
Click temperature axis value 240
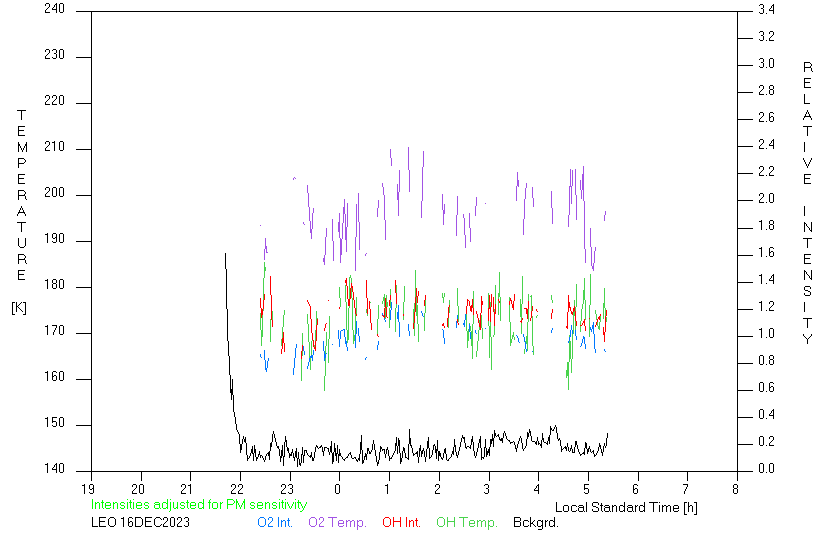[54, 9]
